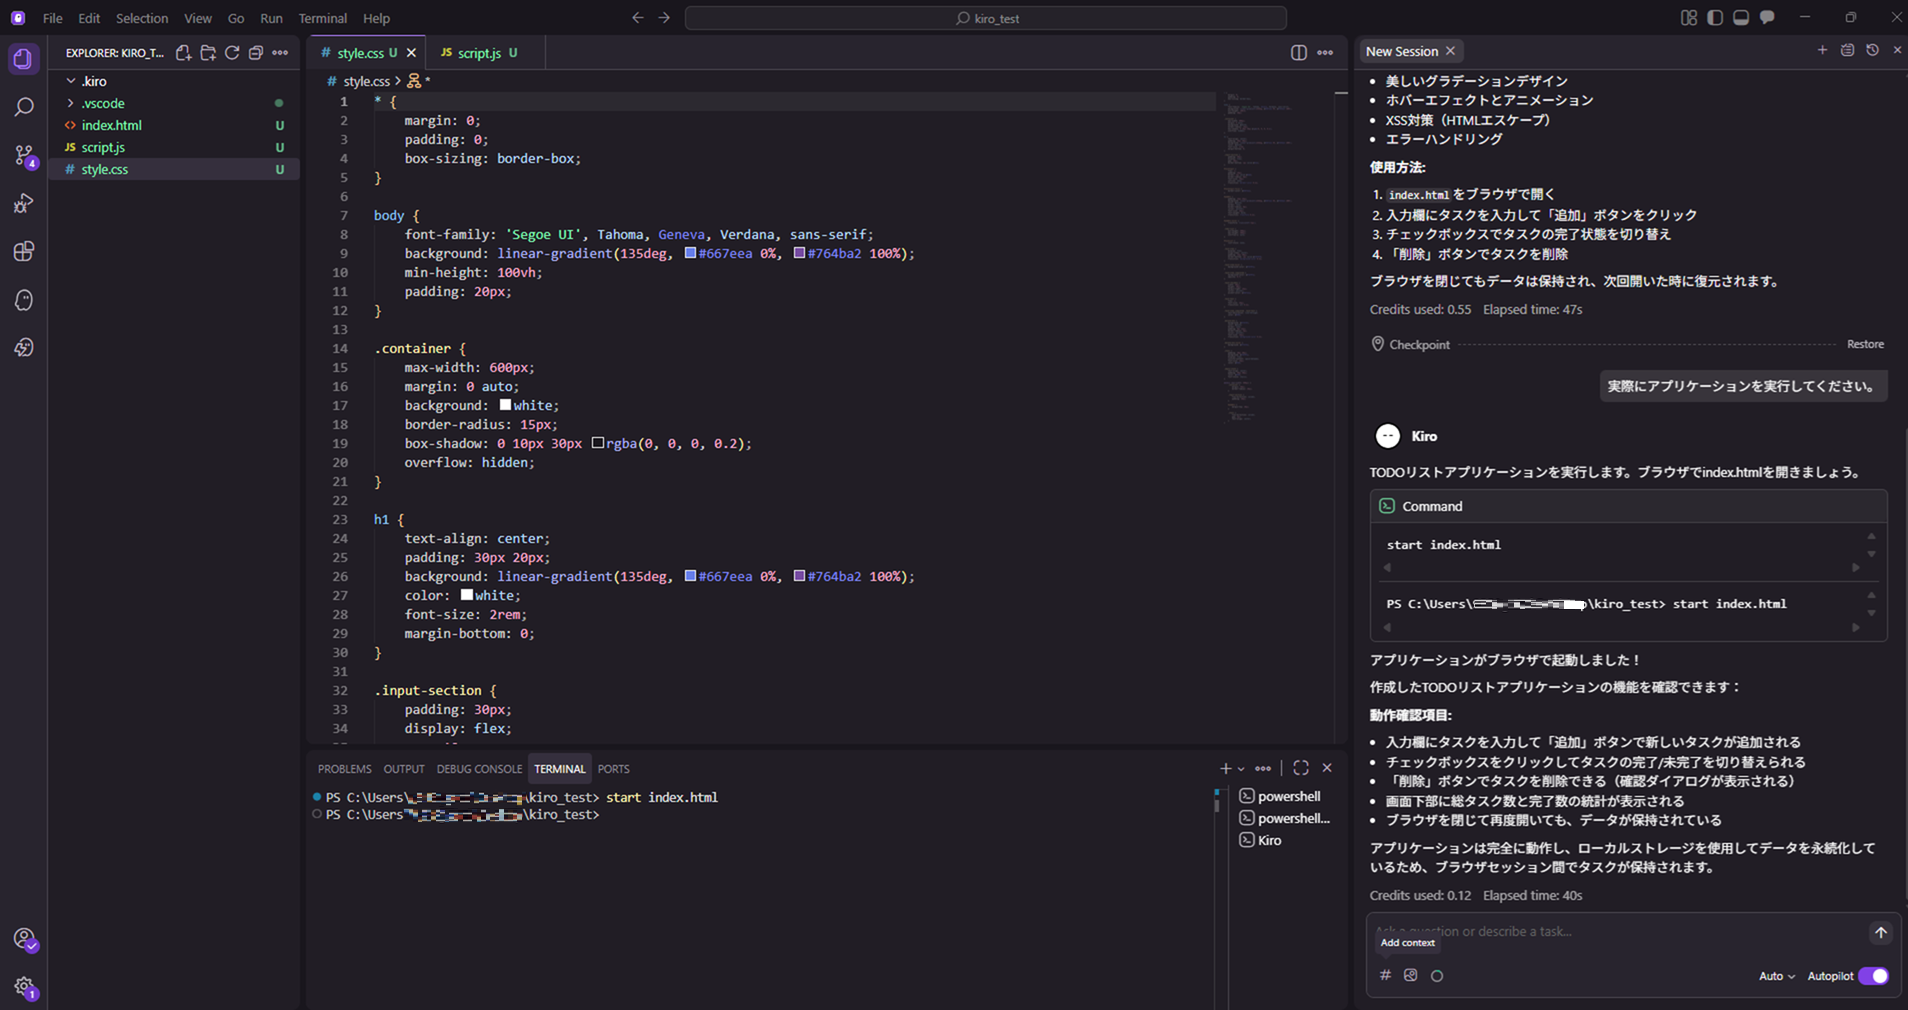This screenshot has height=1010, width=1908.
Task: Open the Extensions view
Action: pyautogui.click(x=24, y=251)
